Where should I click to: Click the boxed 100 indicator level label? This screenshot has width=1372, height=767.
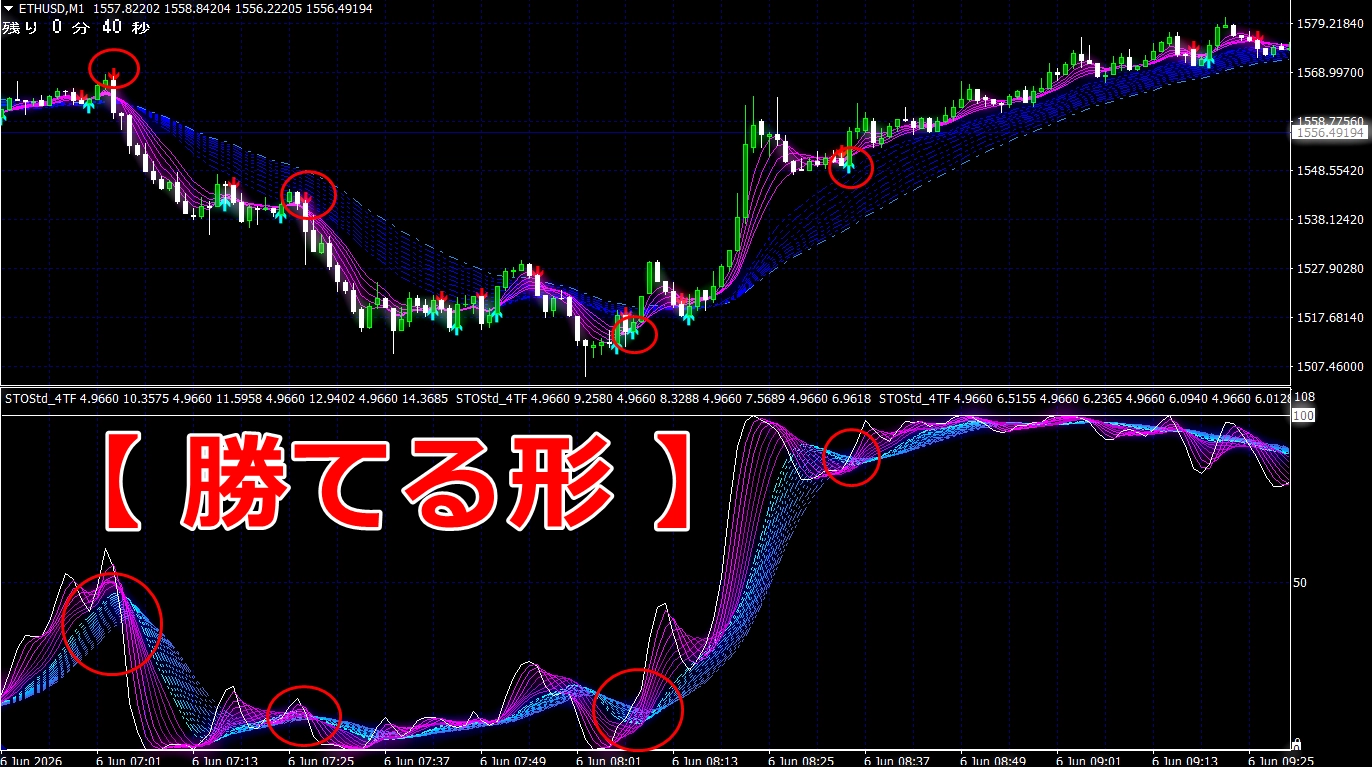click(x=1302, y=413)
